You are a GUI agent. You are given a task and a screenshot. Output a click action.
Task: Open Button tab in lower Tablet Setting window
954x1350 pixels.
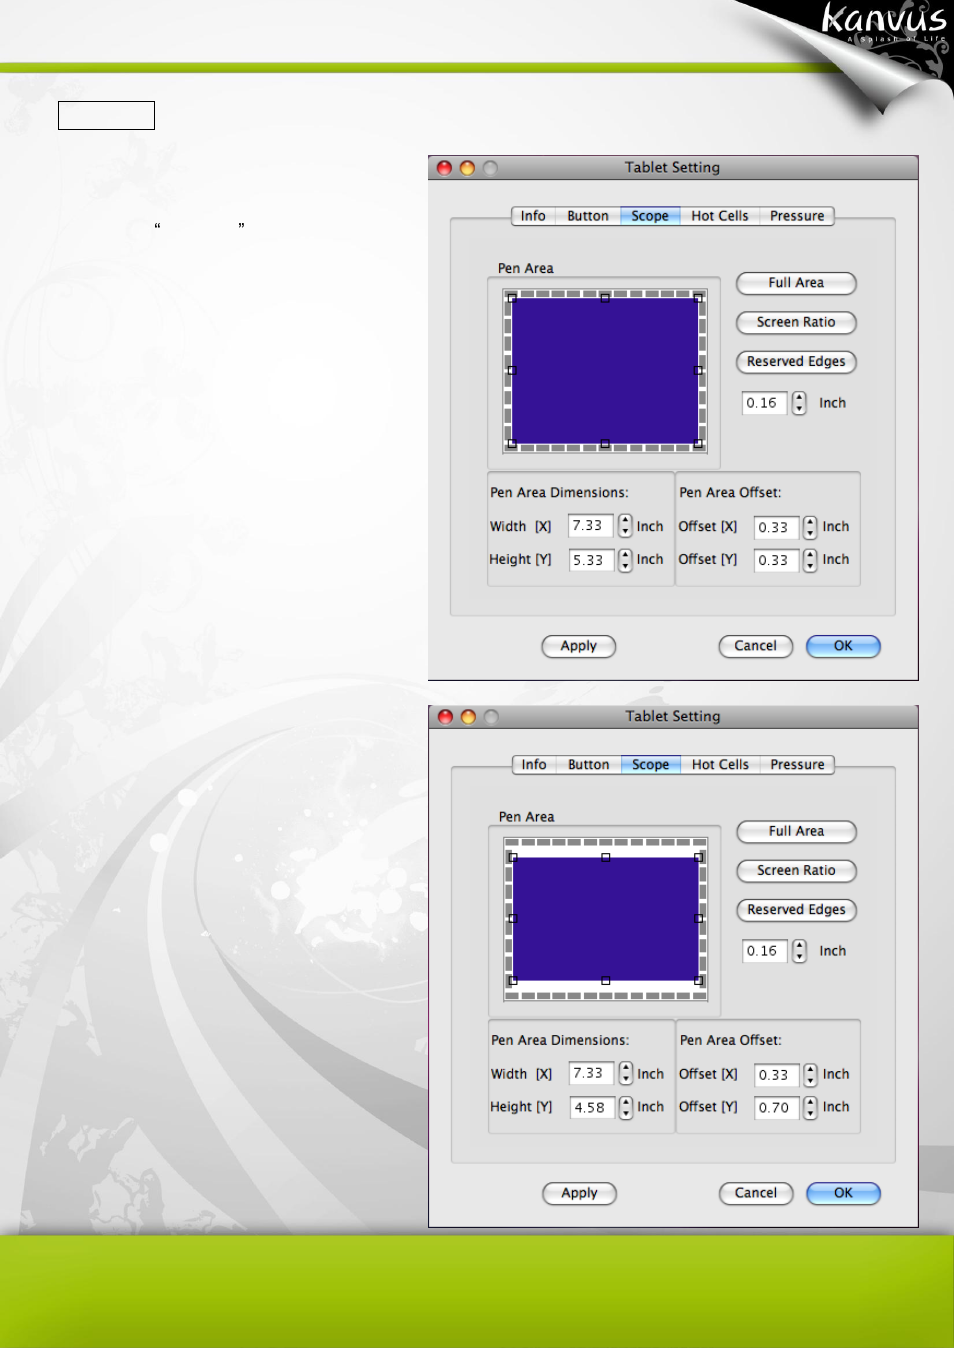tap(589, 765)
